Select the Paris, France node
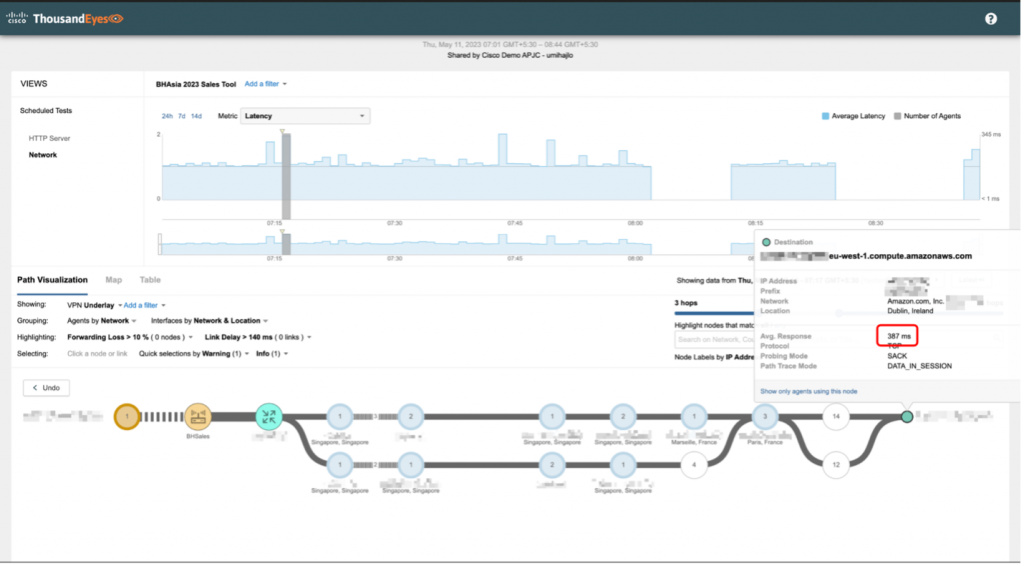1024x566 pixels. click(x=765, y=416)
